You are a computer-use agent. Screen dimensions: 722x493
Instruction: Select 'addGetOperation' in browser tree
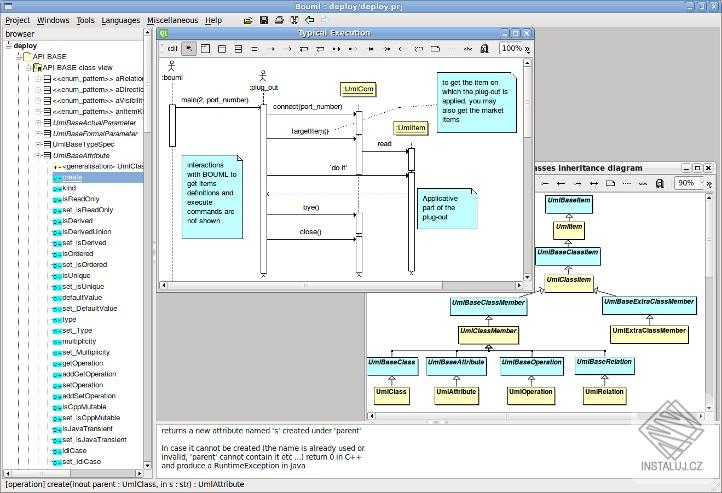(x=89, y=374)
